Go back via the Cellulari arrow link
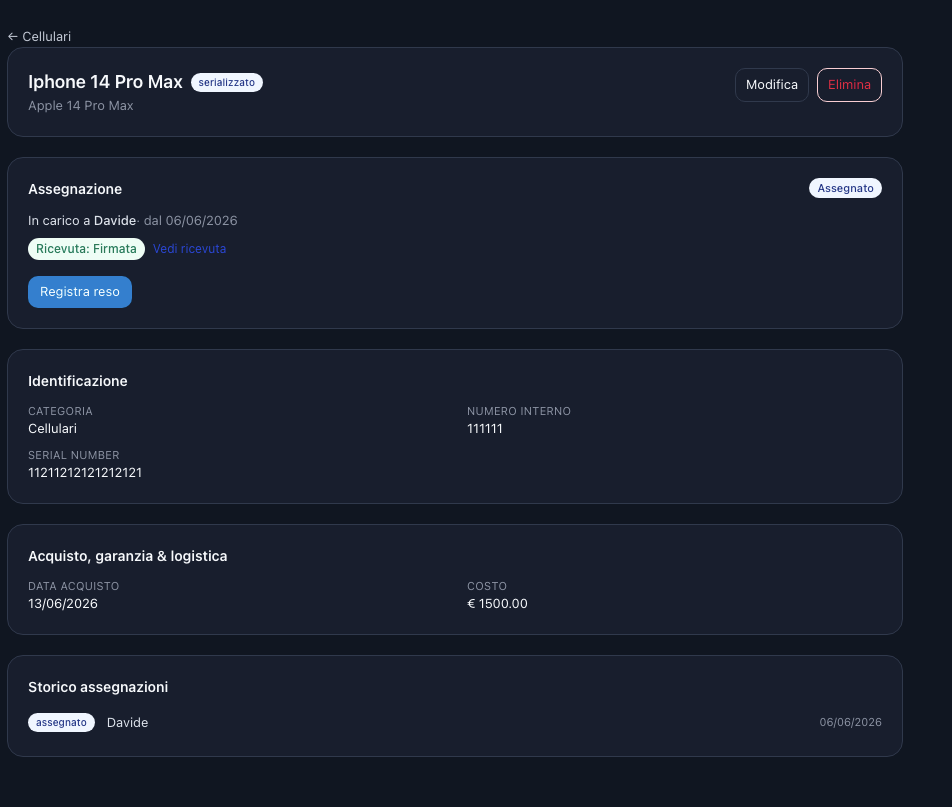952x807 pixels. [x=39, y=36]
